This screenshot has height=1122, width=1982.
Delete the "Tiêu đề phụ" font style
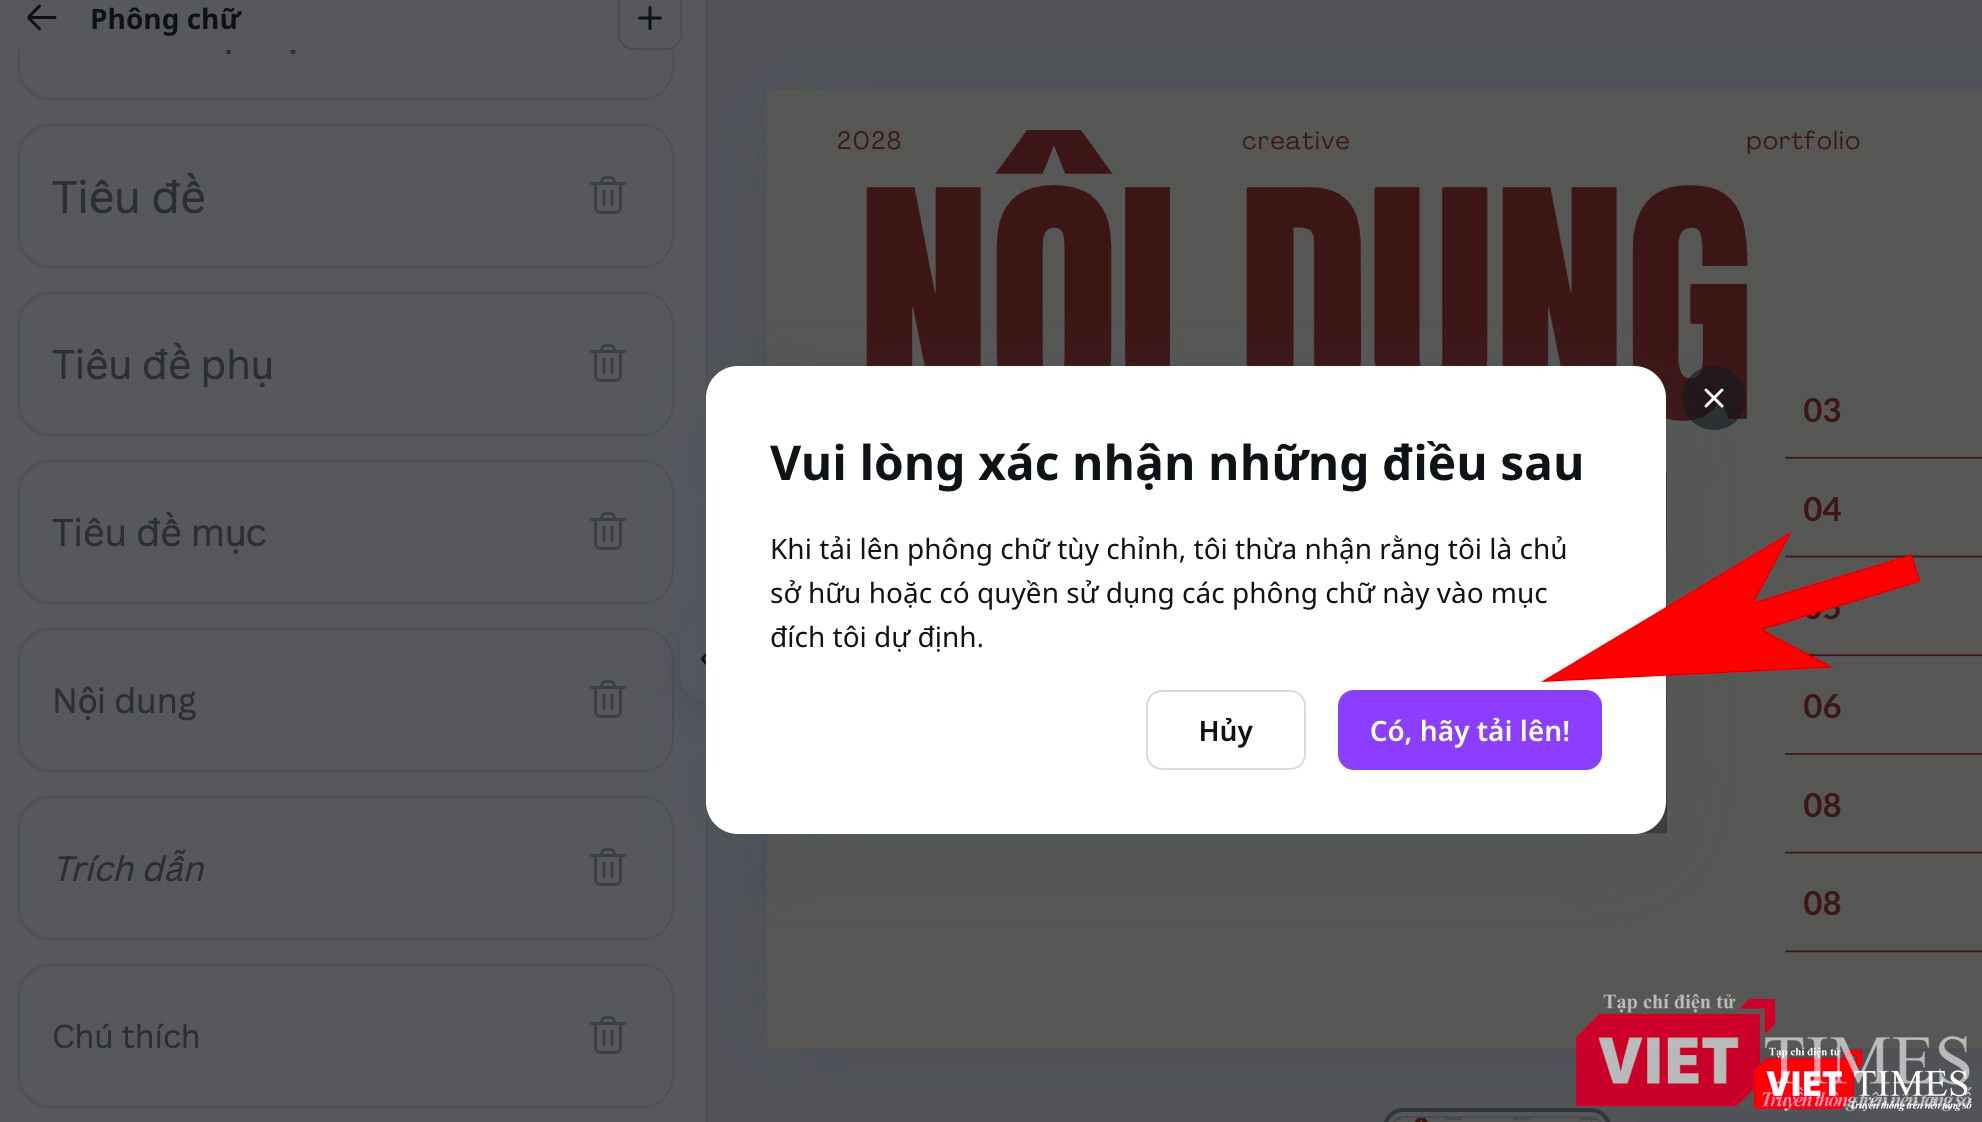[x=608, y=365]
